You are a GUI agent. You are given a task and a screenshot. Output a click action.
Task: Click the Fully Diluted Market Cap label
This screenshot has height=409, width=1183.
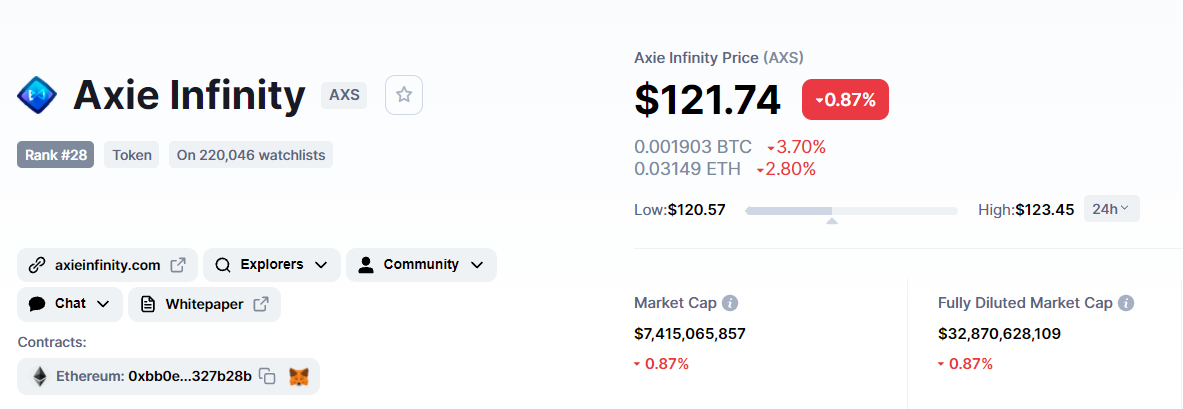[x=1025, y=303]
